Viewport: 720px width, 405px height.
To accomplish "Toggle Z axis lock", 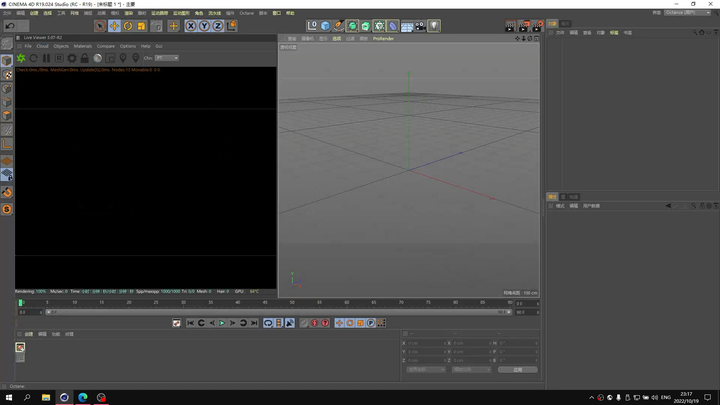I will pos(217,26).
